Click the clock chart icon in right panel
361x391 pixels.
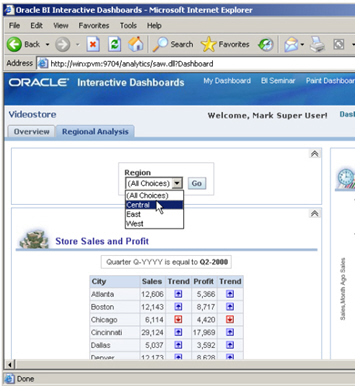(346, 179)
